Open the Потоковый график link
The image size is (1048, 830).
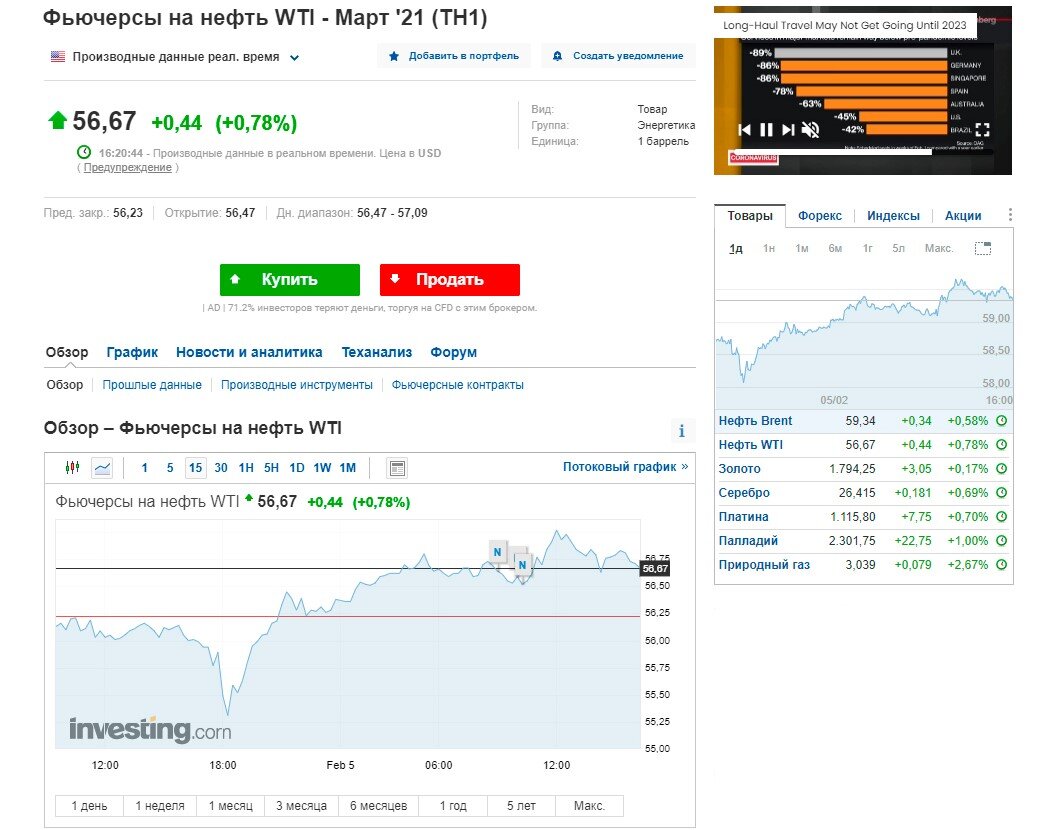[625, 466]
